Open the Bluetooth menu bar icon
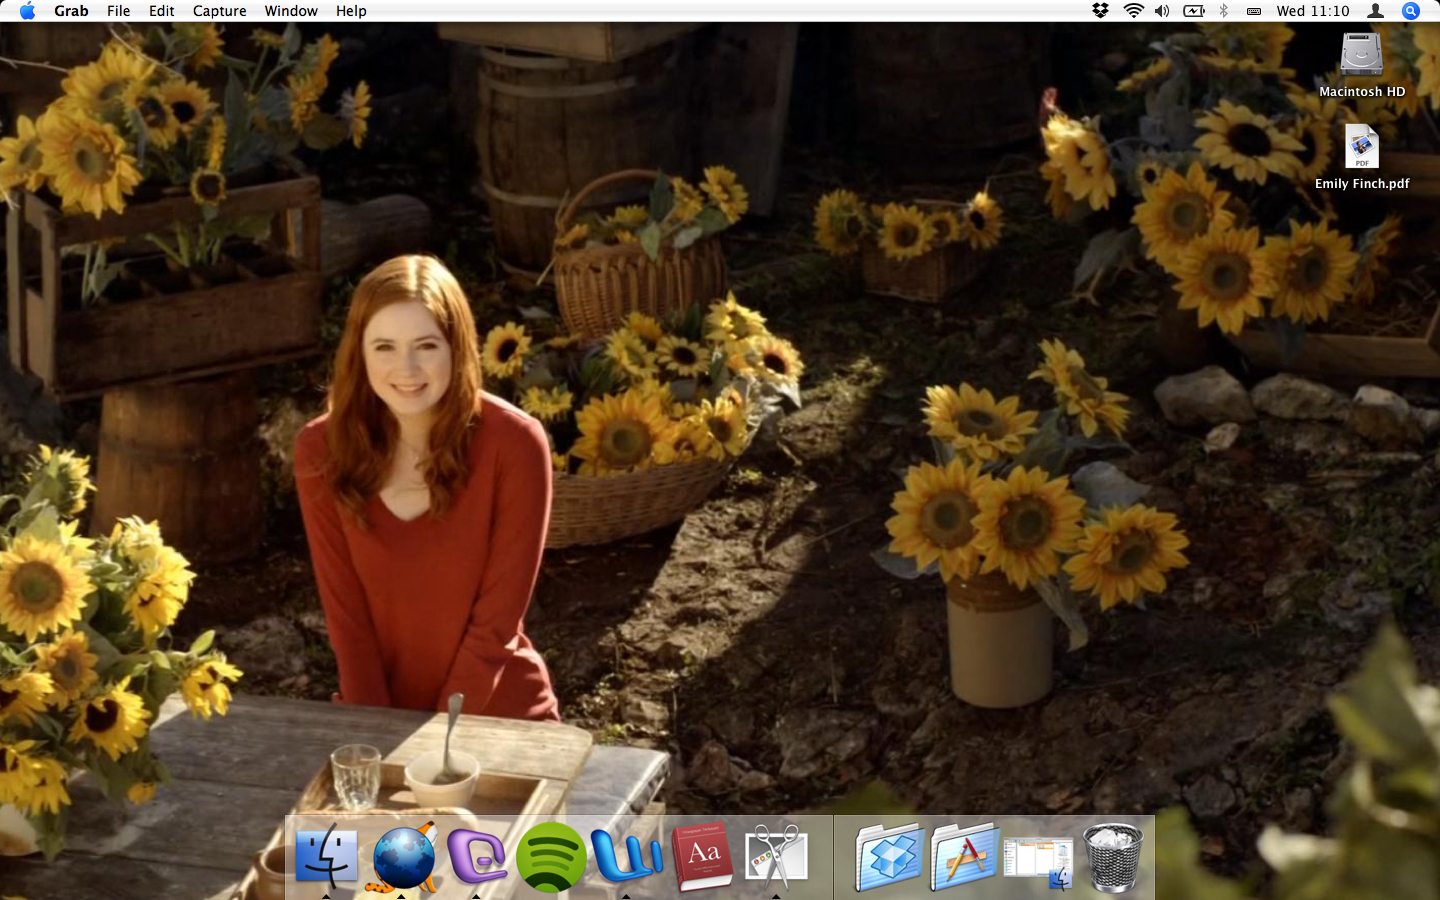 tap(1222, 11)
